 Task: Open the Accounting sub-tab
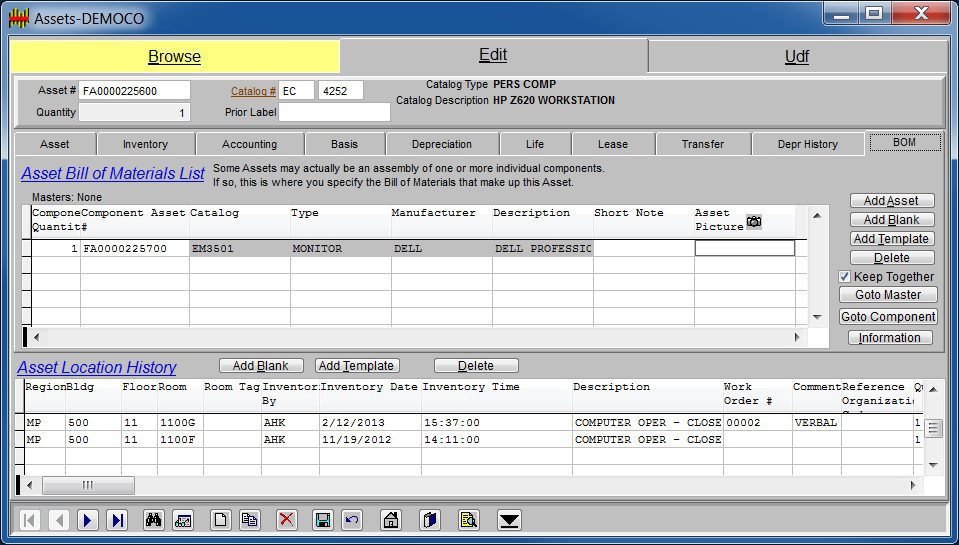(250, 144)
